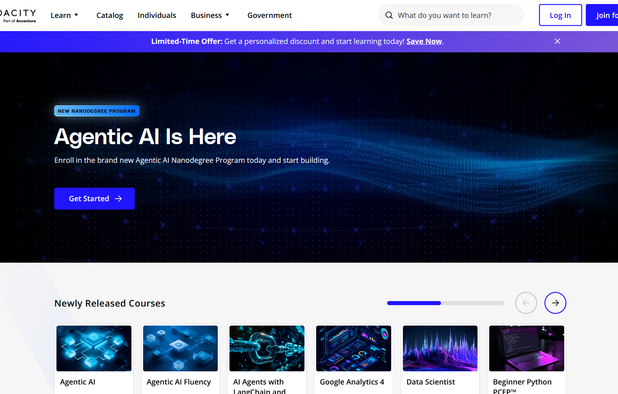Click the 'New Nanodegree Program' badge
The height and width of the screenshot is (394, 618).
97,111
